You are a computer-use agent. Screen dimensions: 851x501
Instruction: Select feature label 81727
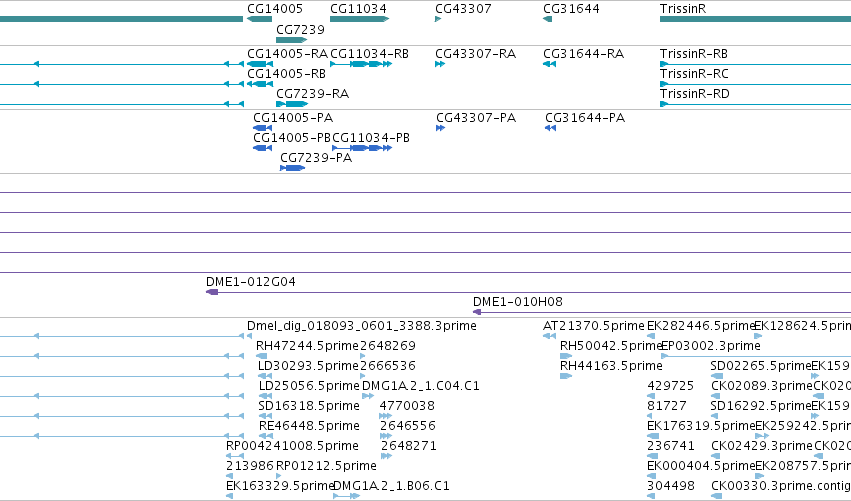(666, 406)
